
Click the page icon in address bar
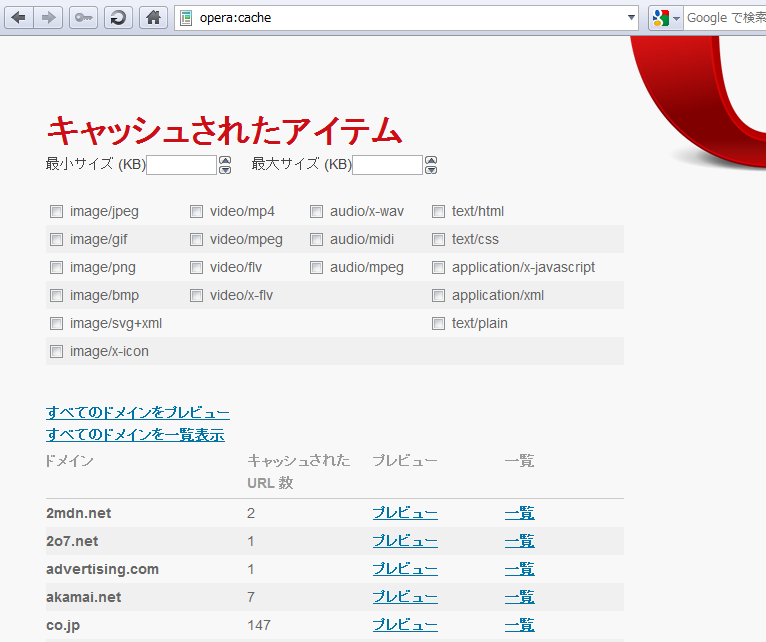tap(186, 18)
